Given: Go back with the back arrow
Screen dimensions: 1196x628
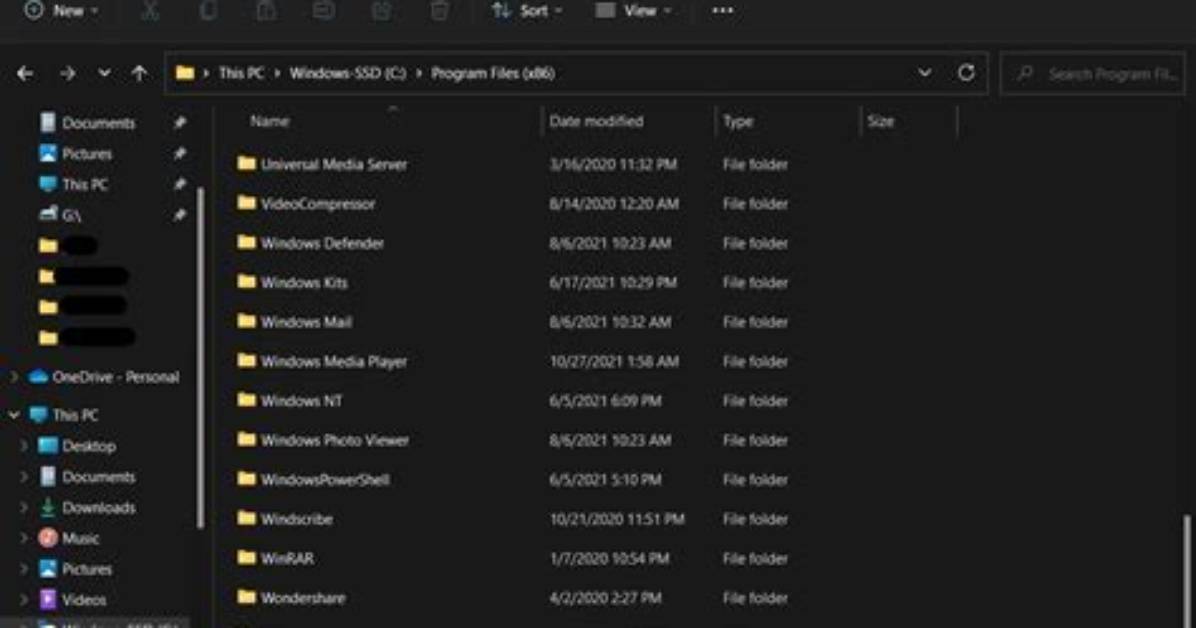Looking at the screenshot, I should point(25,73).
